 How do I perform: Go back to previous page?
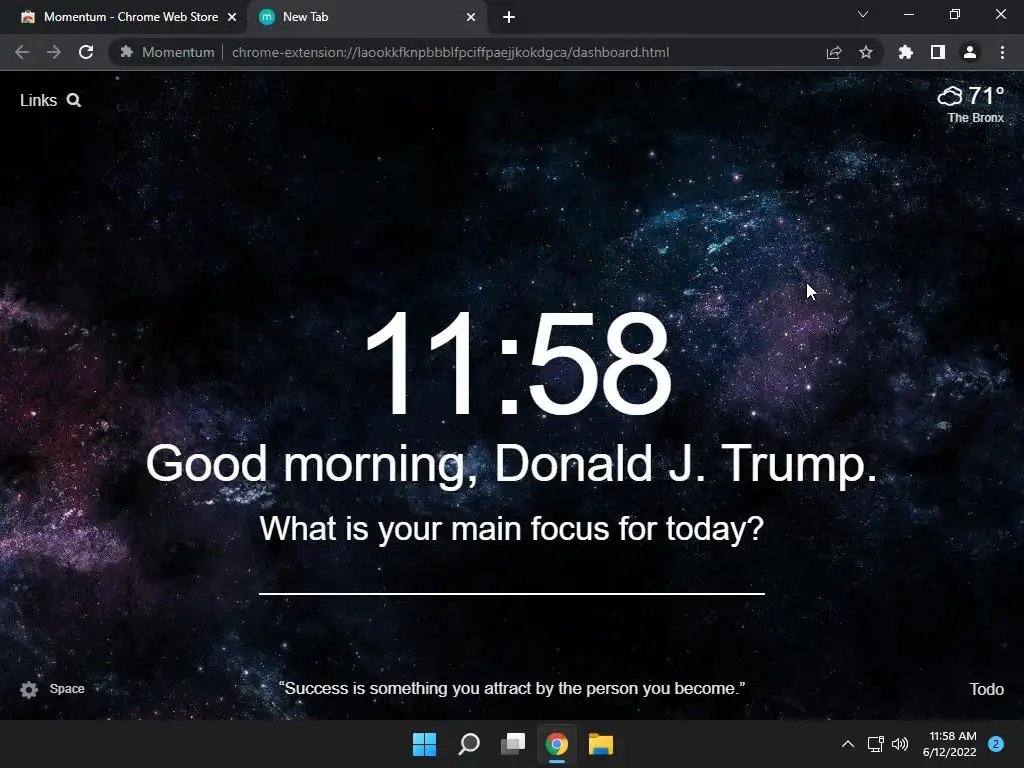[22, 52]
